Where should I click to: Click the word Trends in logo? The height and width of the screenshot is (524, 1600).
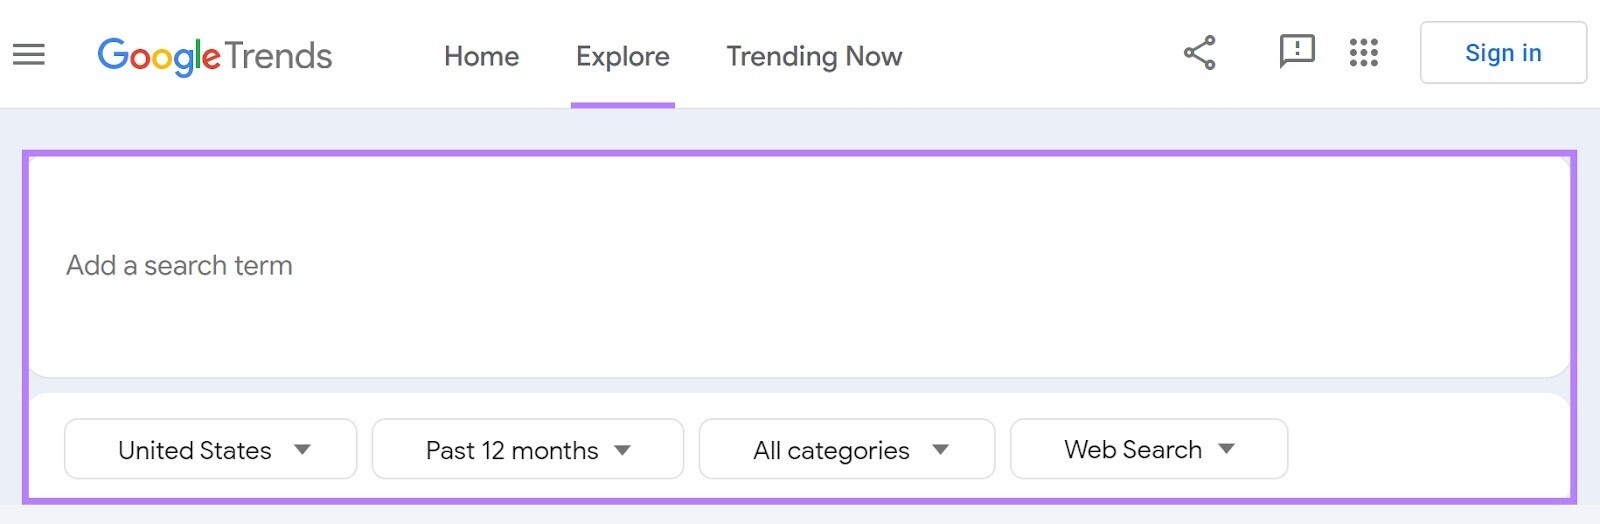[278, 56]
